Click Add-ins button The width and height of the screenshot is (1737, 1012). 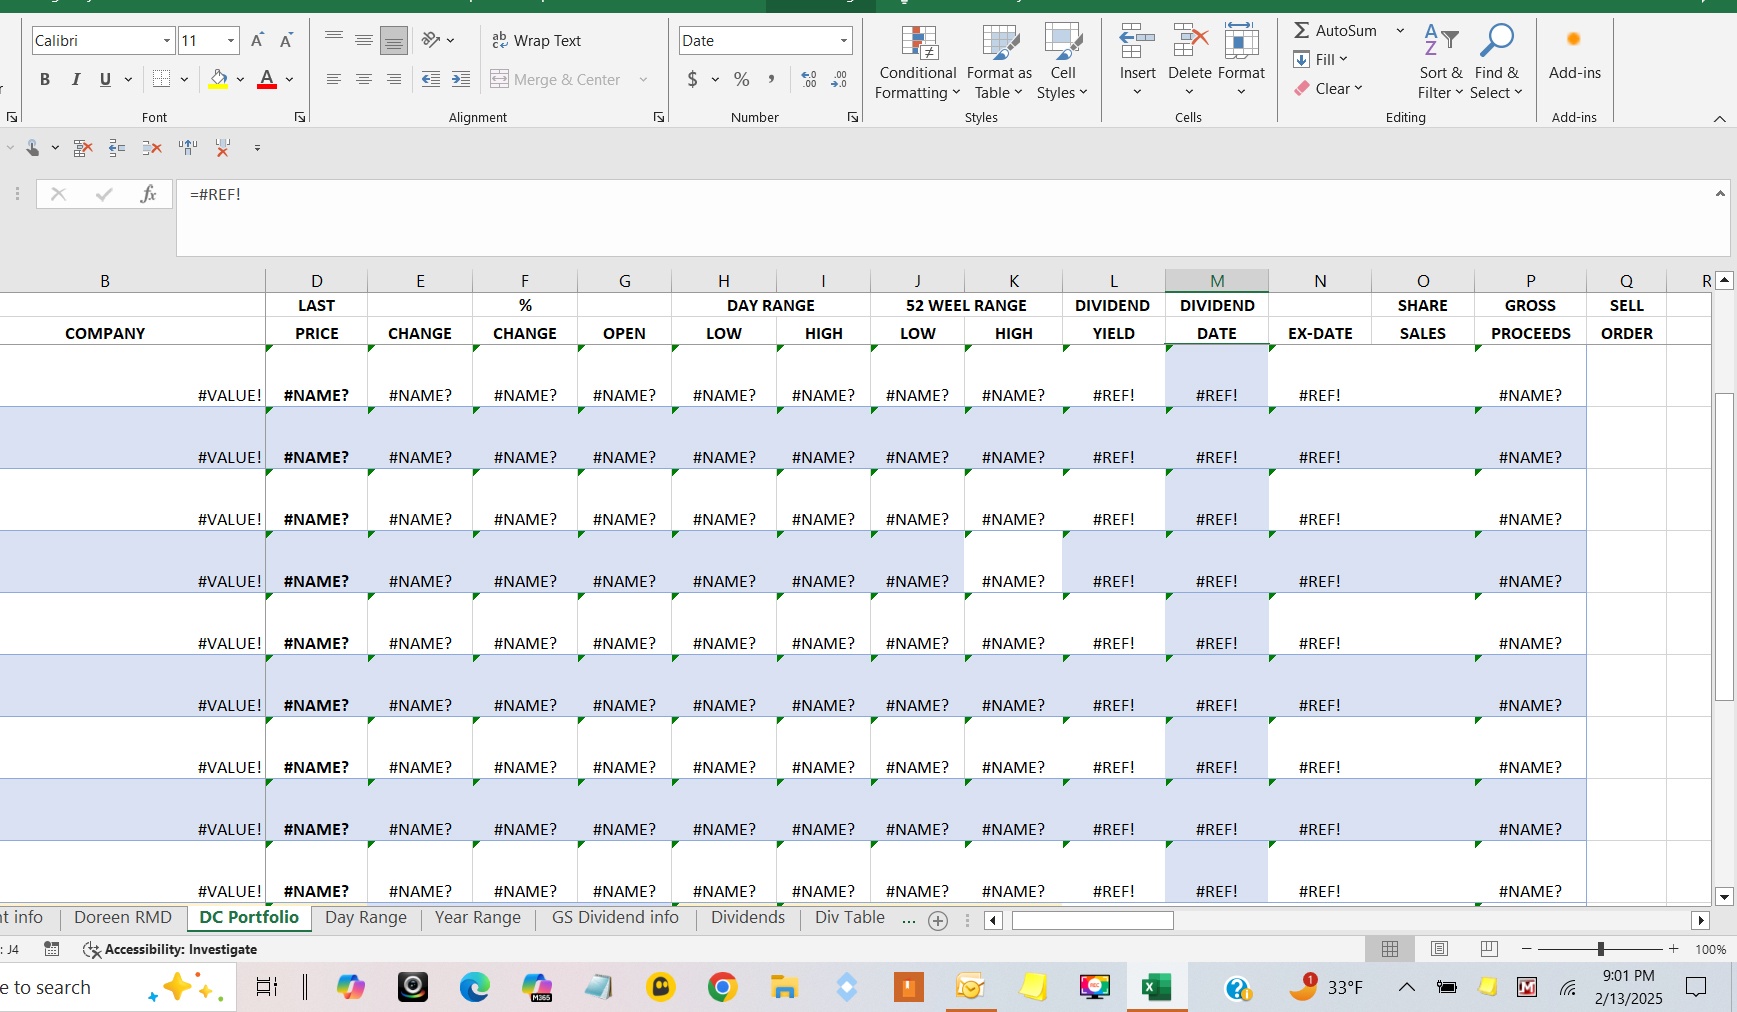pos(1575,55)
